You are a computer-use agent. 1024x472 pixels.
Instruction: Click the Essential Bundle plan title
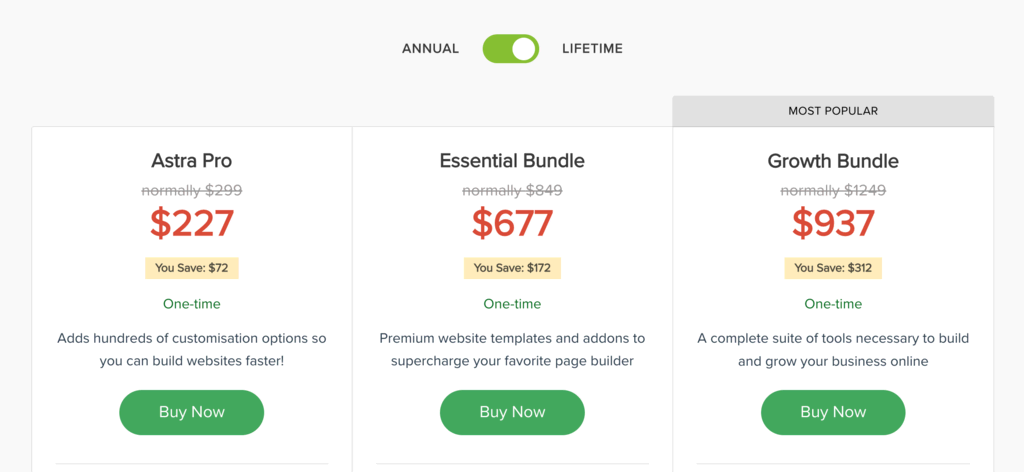click(512, 161)
